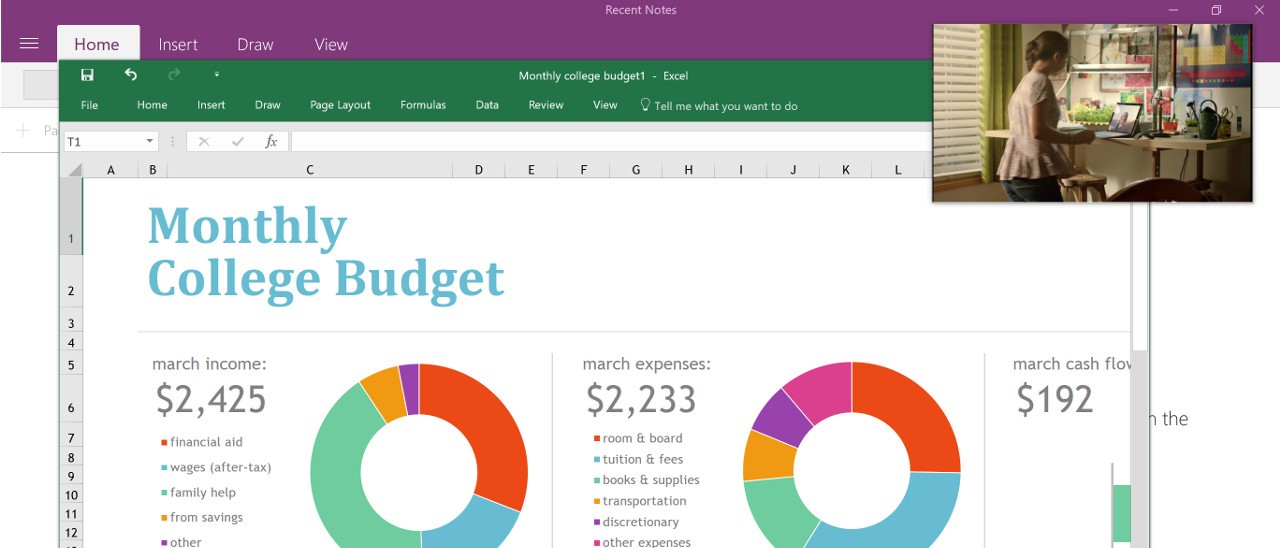Select the Excel Draw ribbon tab

(268, 105)
